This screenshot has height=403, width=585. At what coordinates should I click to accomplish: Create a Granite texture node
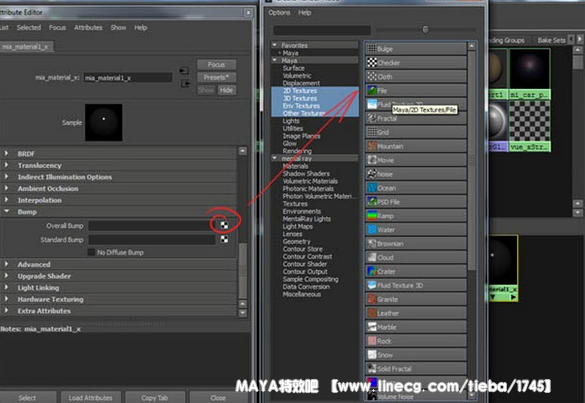[416, 299]
